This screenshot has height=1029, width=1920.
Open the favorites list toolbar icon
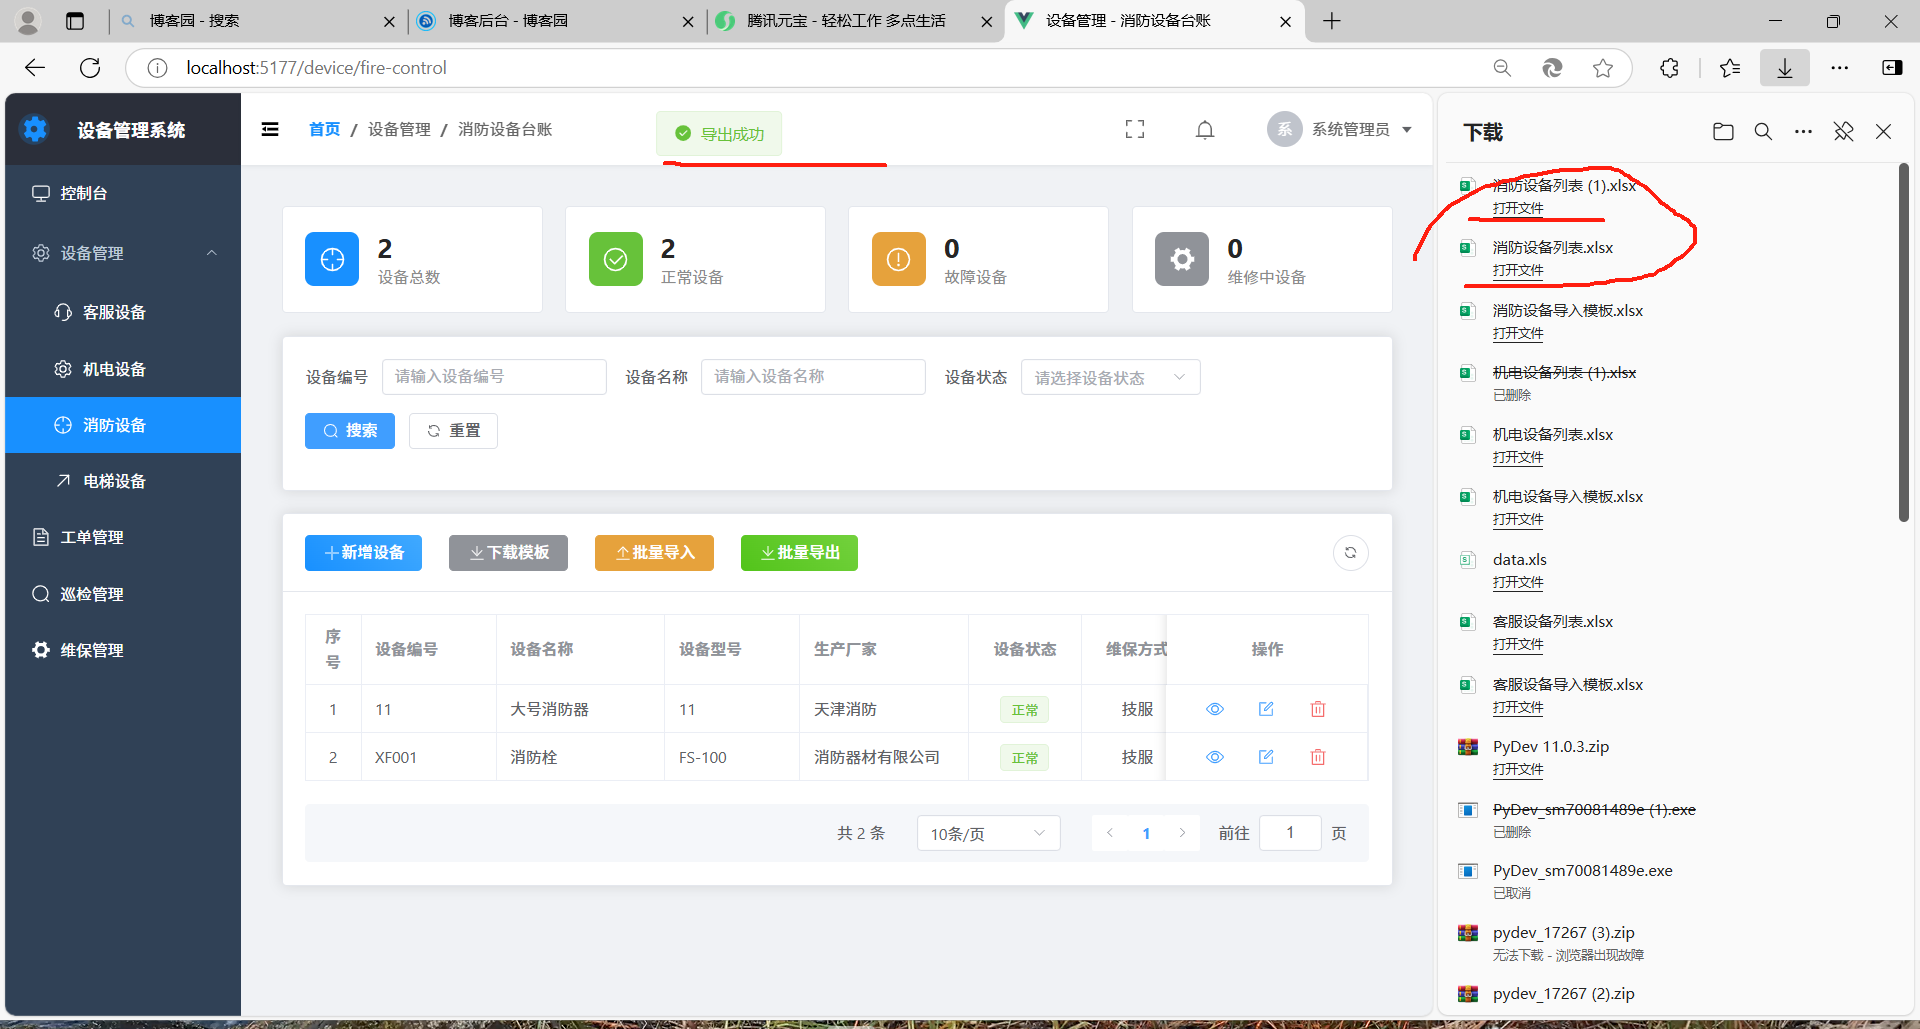(x=1730, y=68)
